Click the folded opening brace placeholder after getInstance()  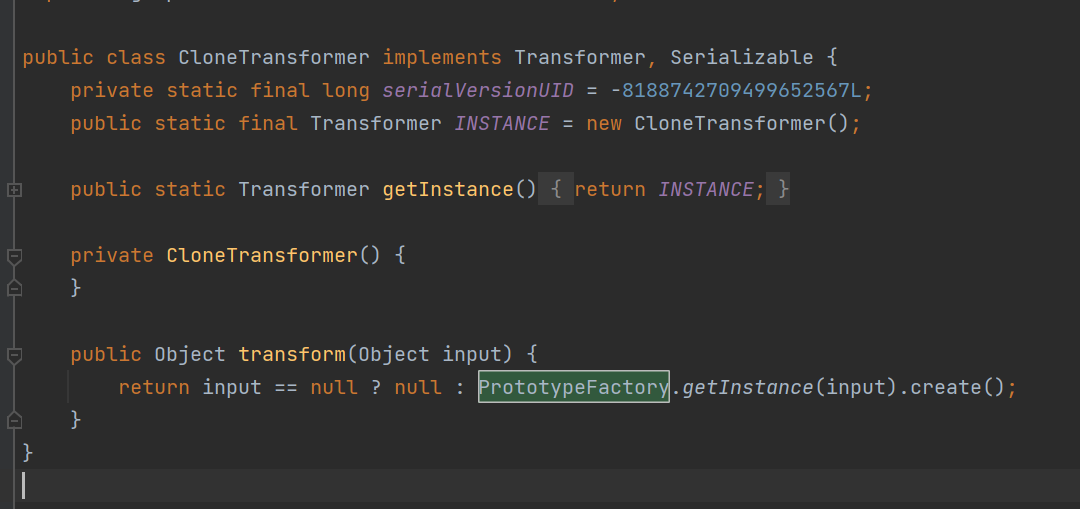tap(557, 190)
